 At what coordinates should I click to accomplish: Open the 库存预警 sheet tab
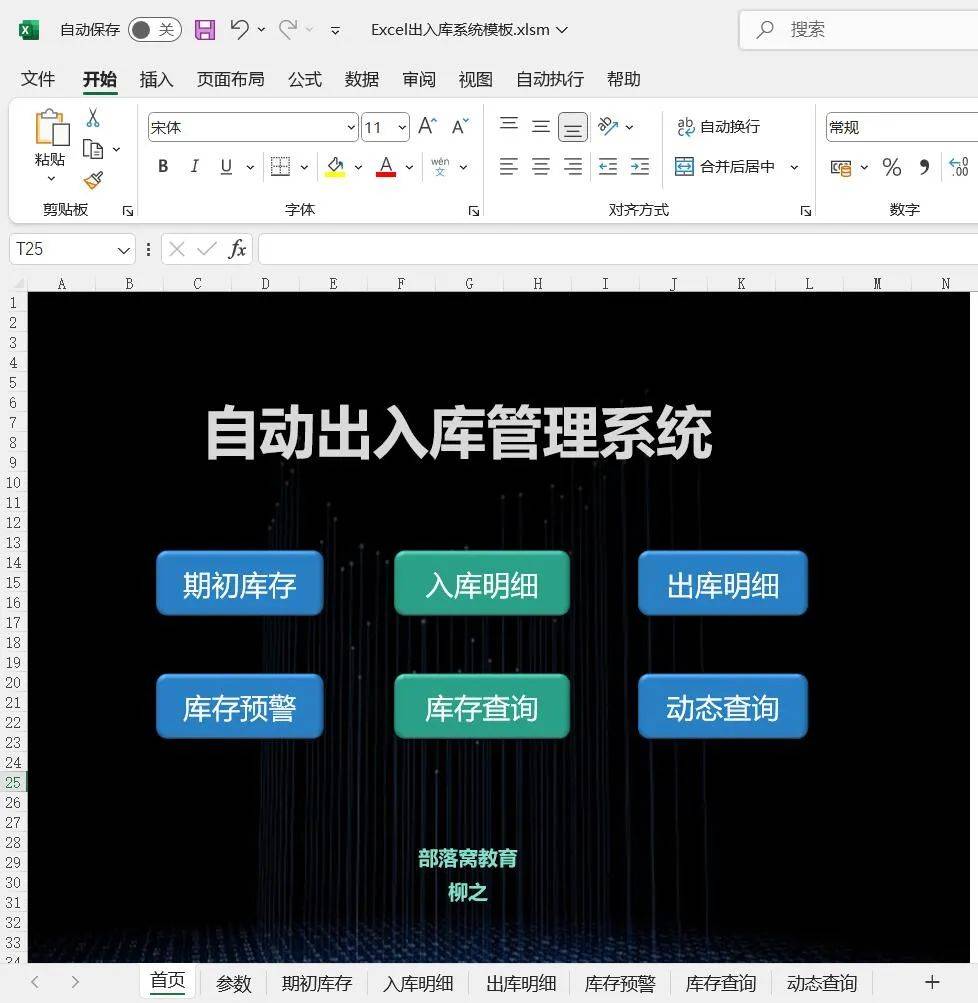(x=620, y=983)
